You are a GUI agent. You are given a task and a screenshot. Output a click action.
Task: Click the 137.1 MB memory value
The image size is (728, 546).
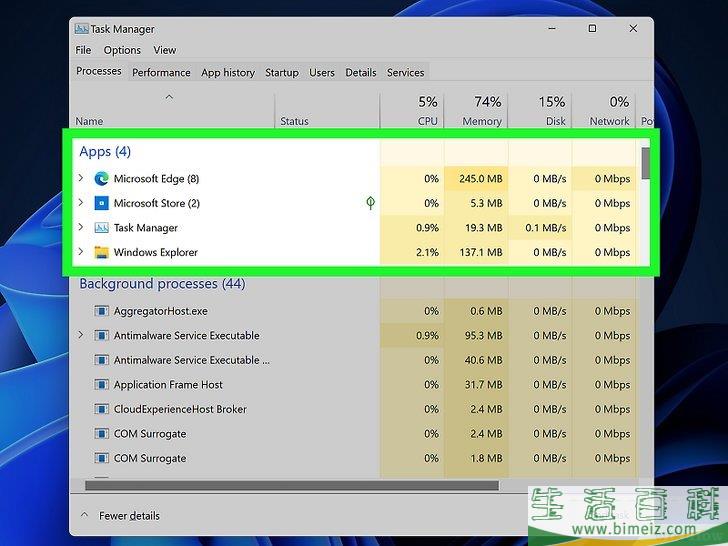pos(481,252)
